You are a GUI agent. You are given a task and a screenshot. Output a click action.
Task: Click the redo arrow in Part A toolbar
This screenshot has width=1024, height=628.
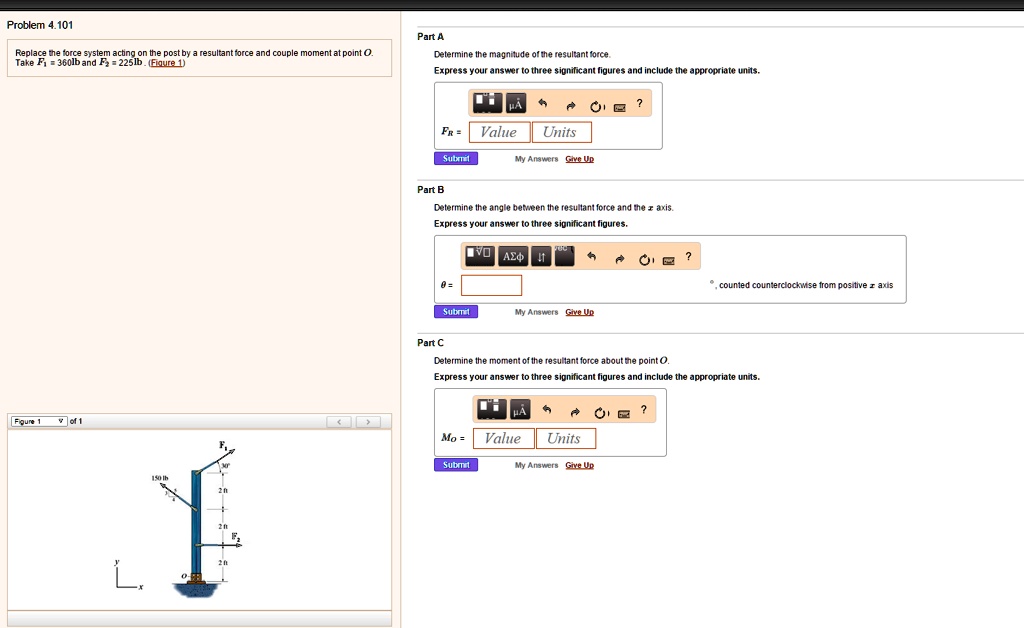(571, 103)
